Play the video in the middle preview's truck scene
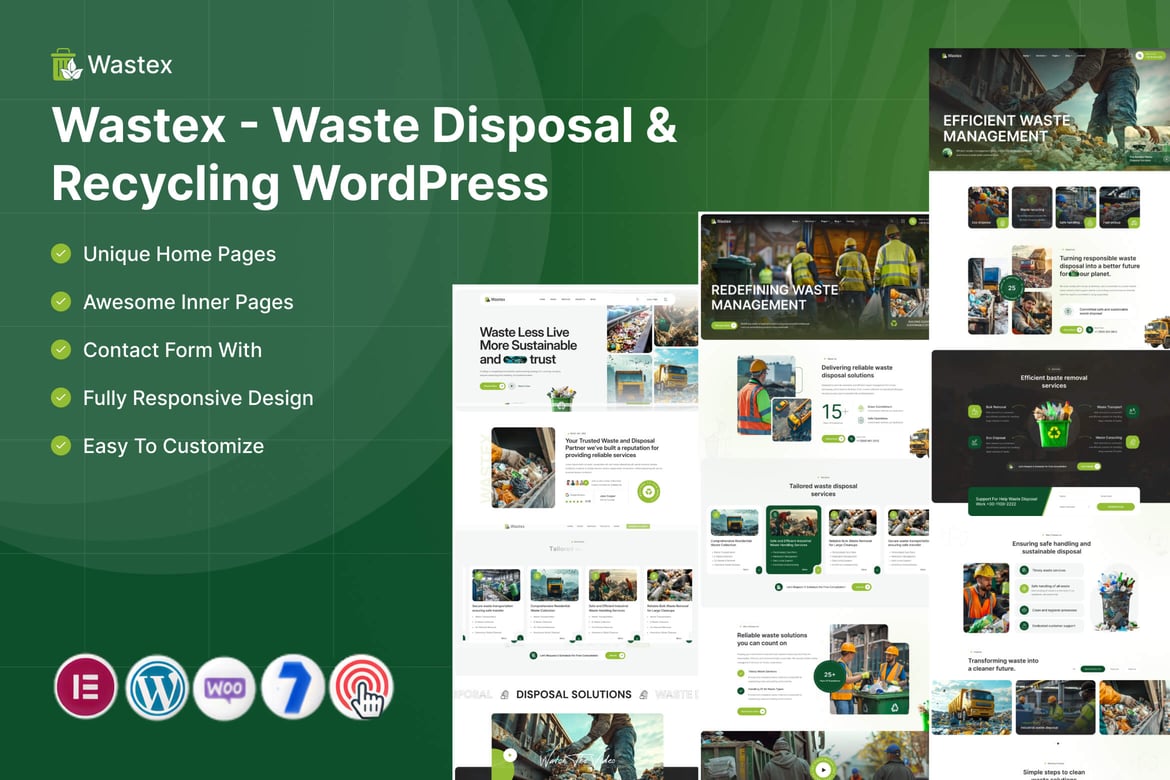Image resolution: width=1170 pixels, height=780 pixels. (822, 769)
